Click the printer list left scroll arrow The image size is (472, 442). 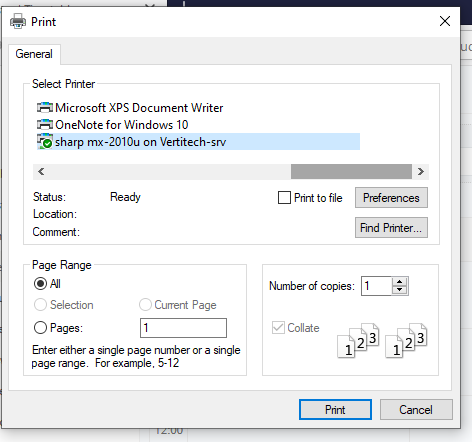[41, 172]
